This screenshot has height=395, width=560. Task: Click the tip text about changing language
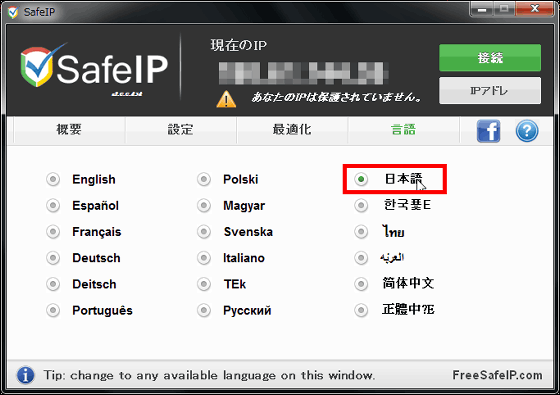(209, 375)
